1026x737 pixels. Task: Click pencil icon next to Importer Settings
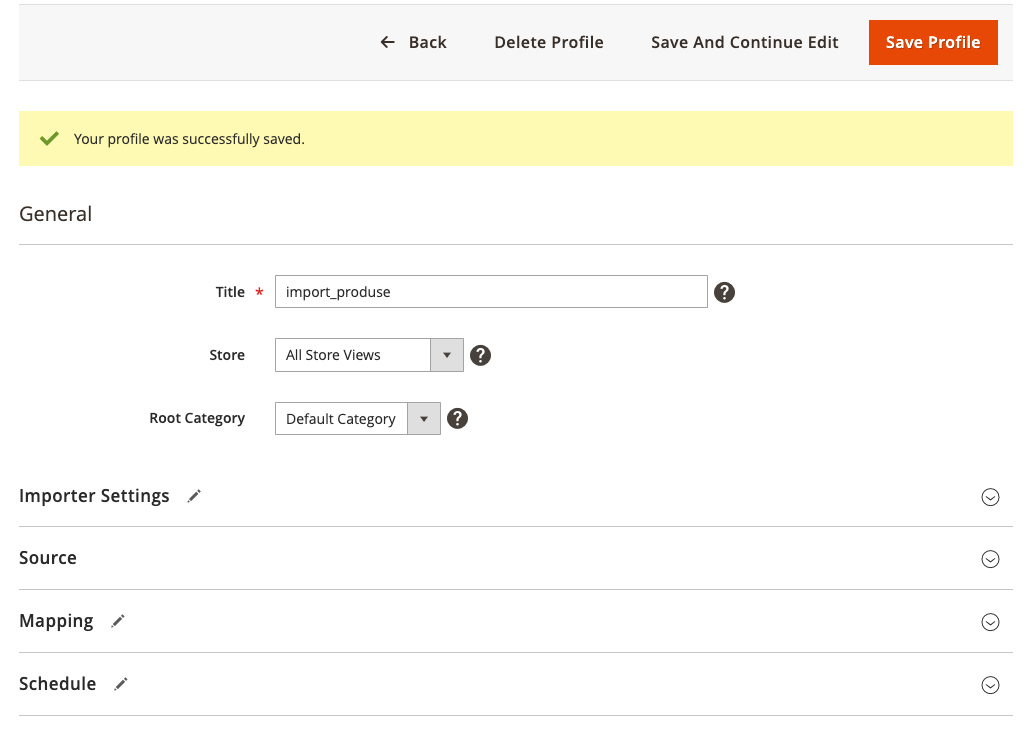194,496
